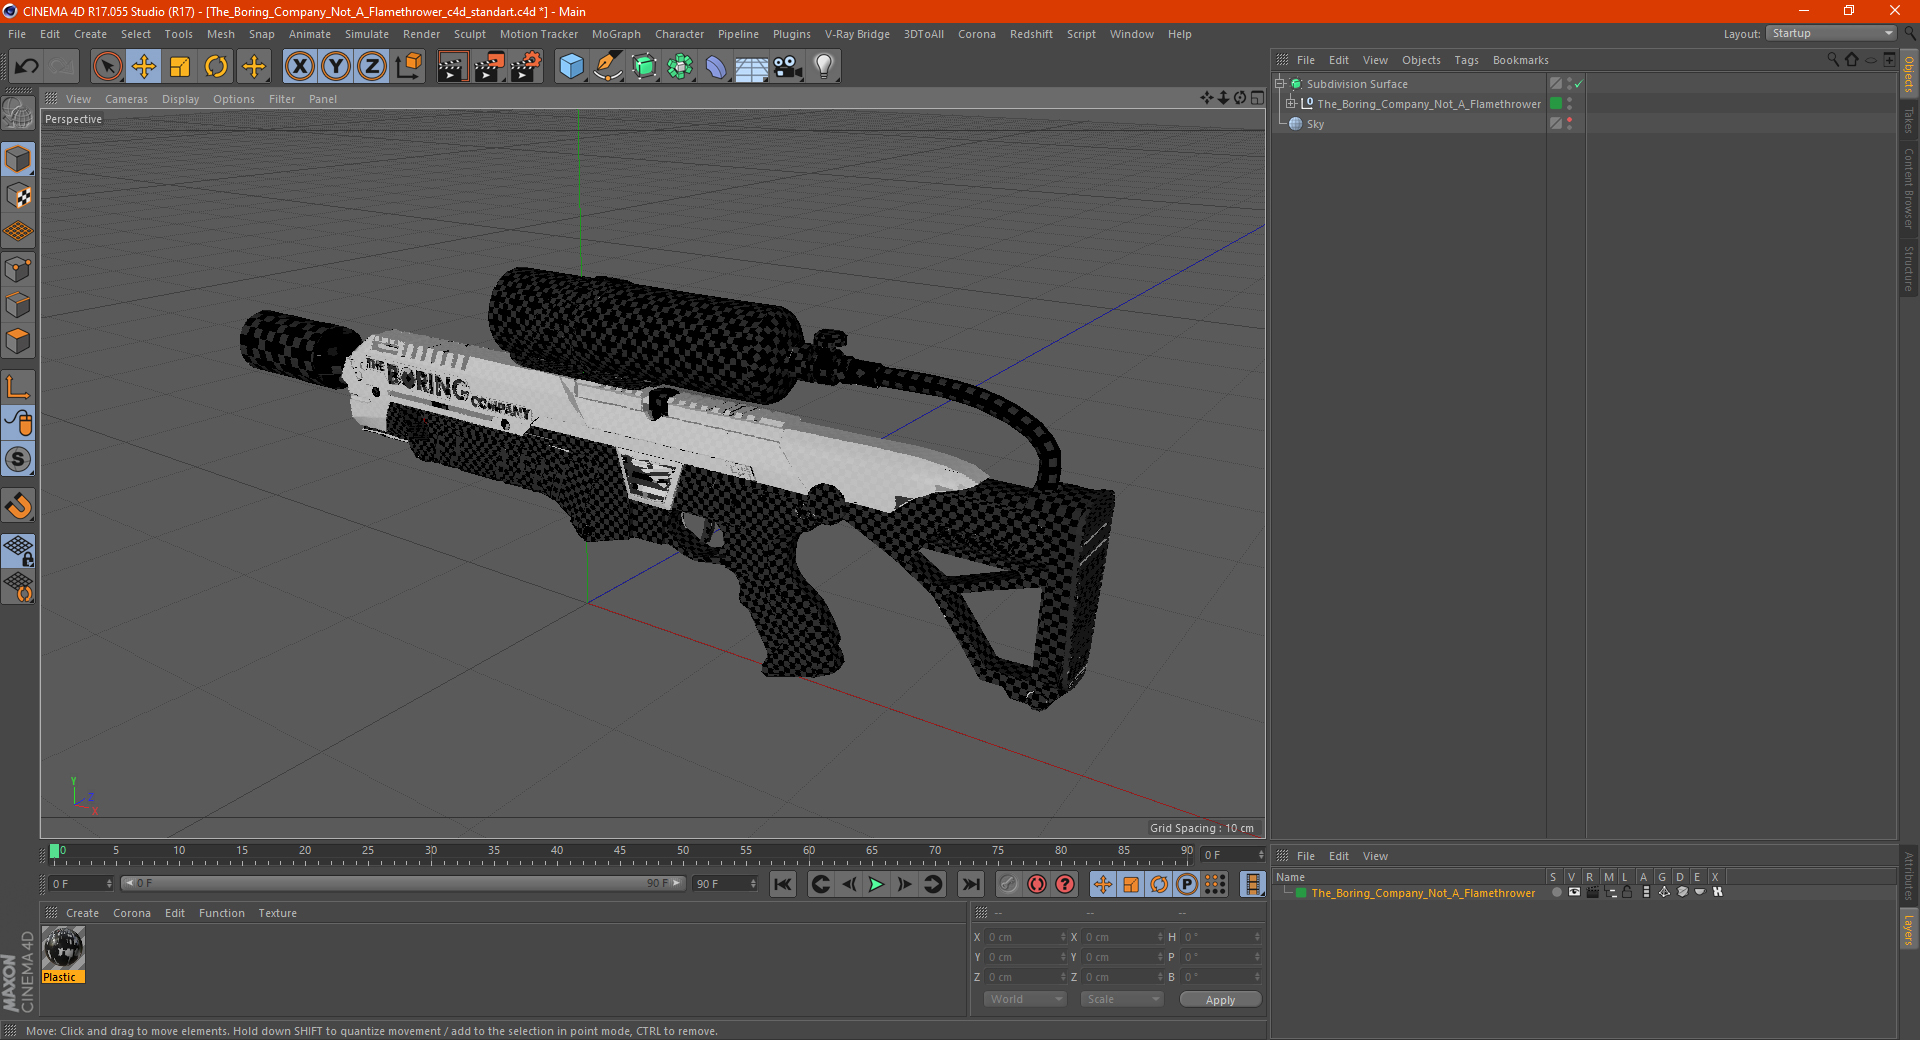The image size is (1920, 1040).
Task: Add a Subdivision Surface generator icon
Action: 644,67
